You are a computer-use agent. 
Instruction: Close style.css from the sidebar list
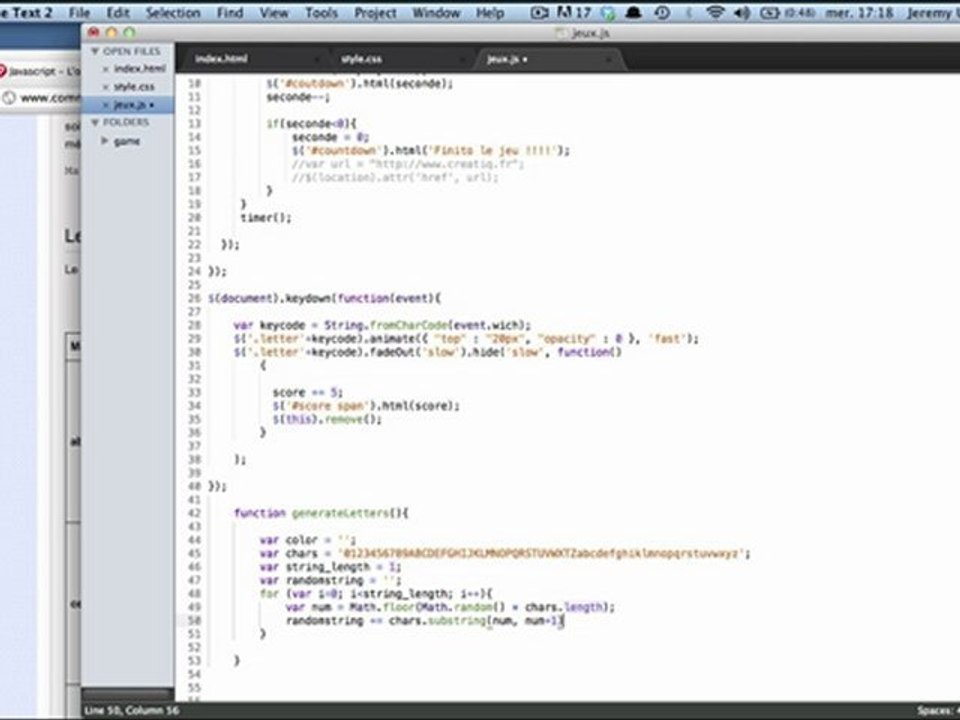105,87
